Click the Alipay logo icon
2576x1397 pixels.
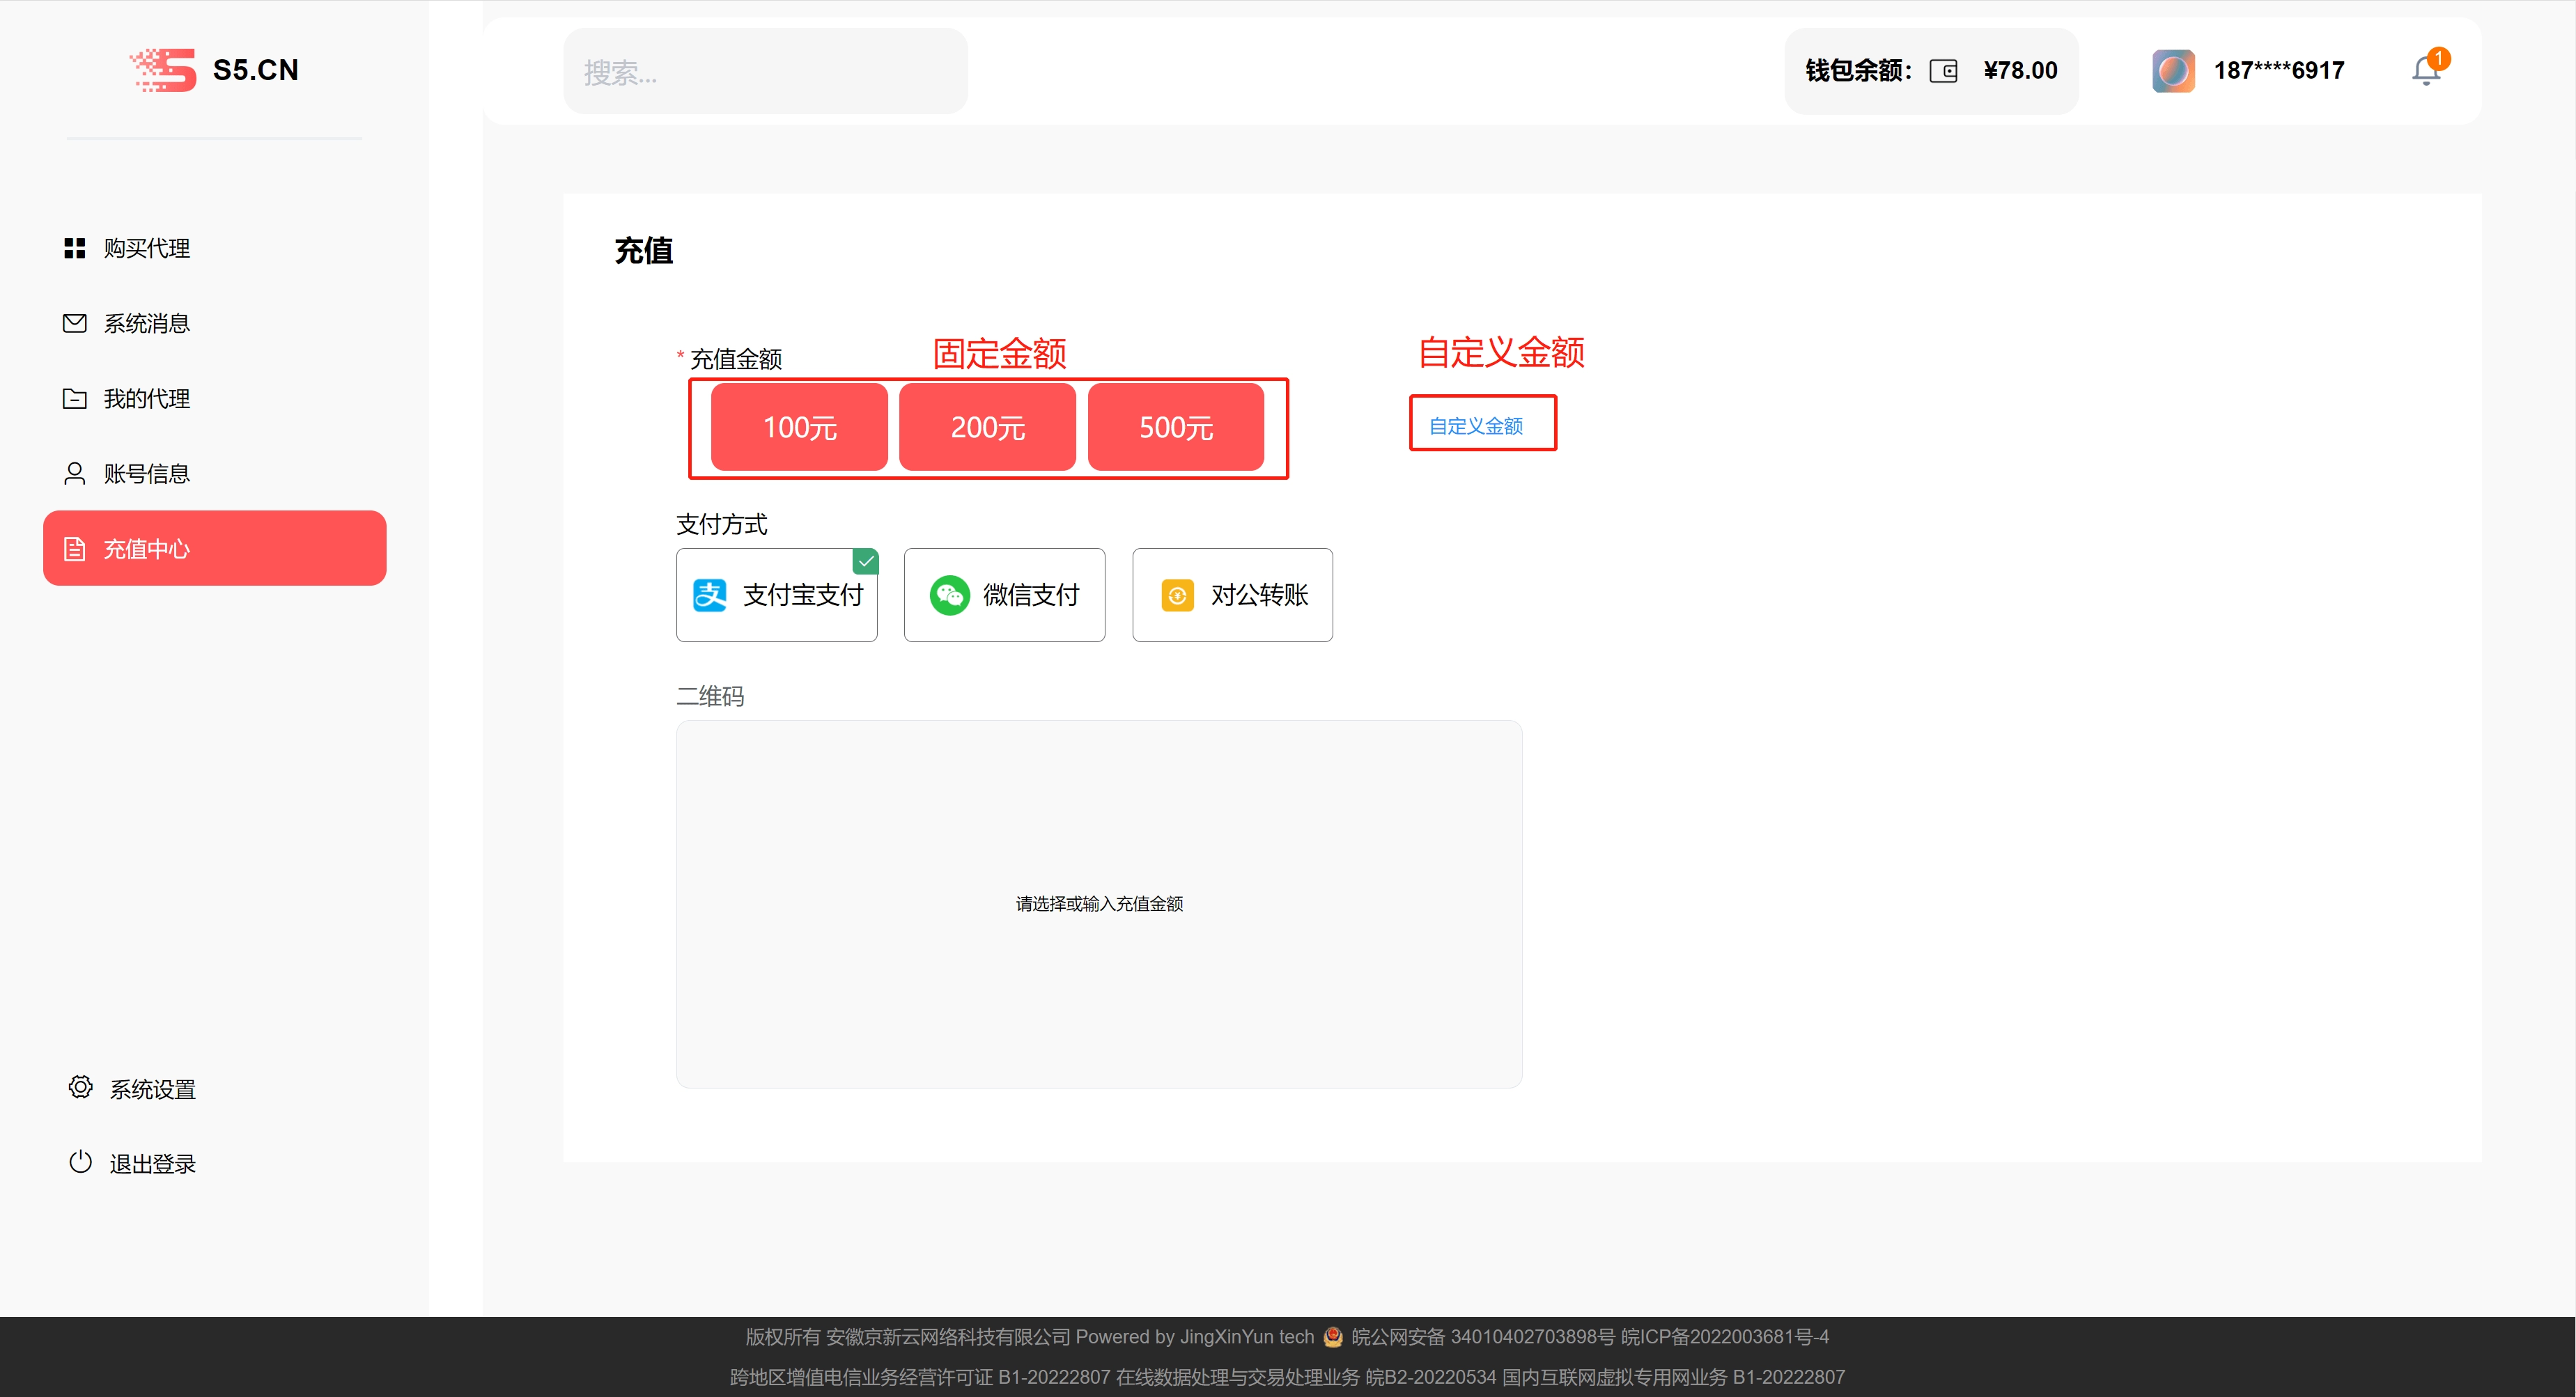point(710,595)
